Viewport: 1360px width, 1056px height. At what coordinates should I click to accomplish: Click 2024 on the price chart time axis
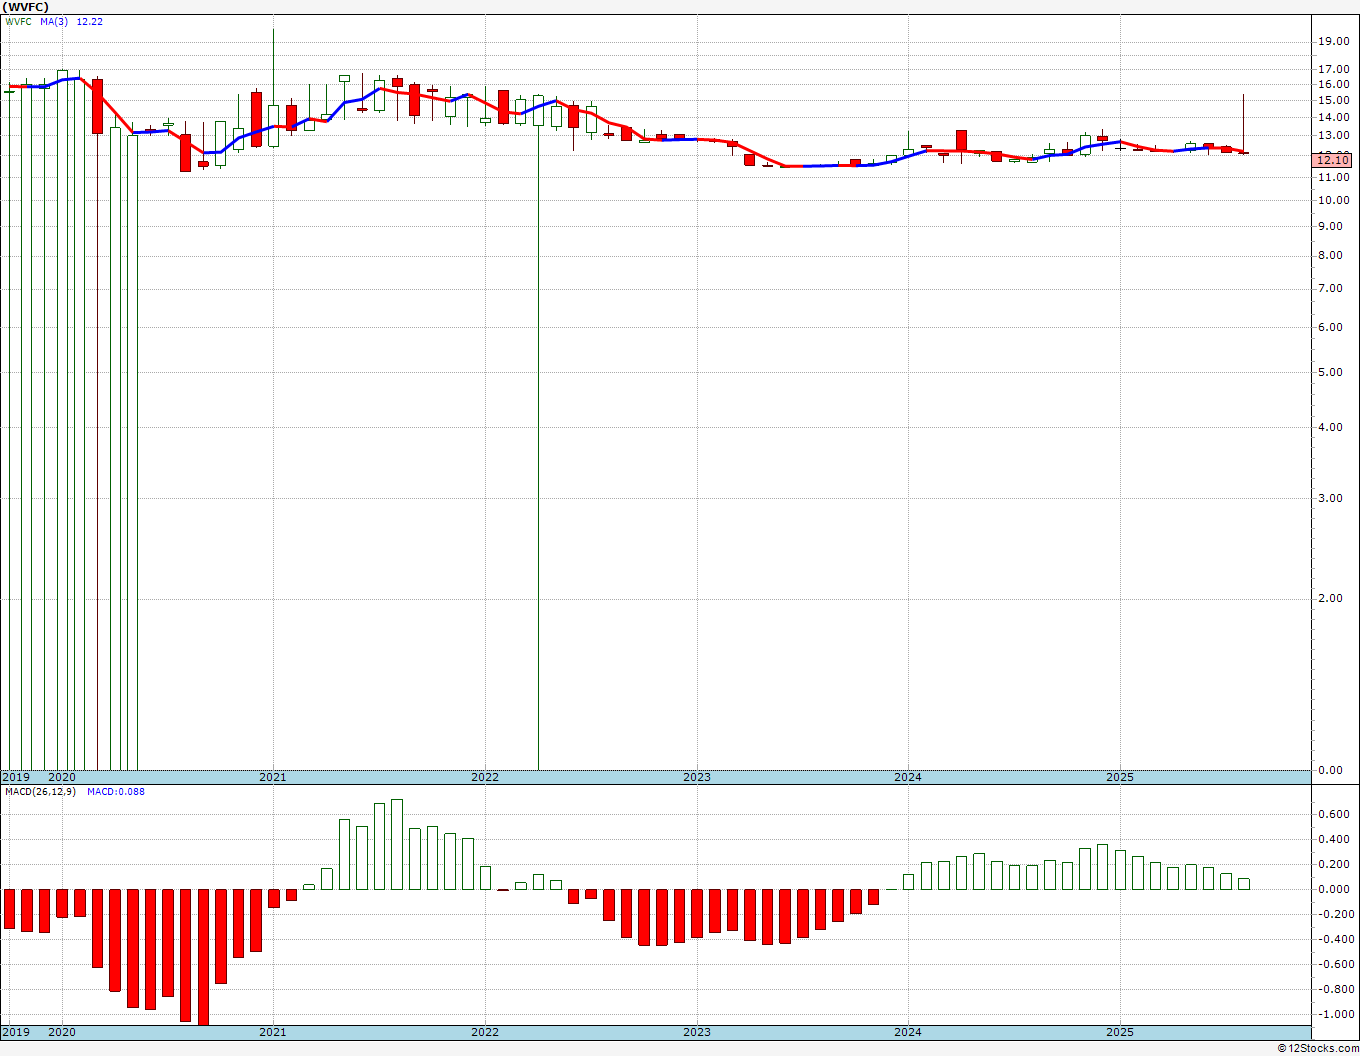tap(908, 777)
